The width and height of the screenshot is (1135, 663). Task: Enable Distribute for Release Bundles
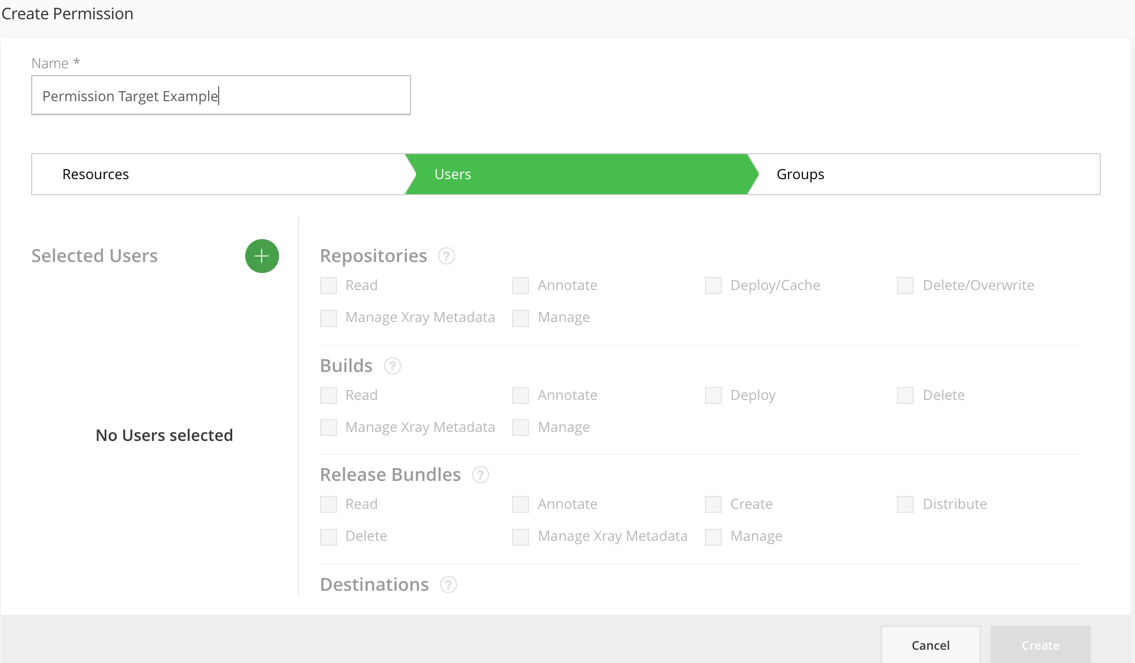pos(905,504)
